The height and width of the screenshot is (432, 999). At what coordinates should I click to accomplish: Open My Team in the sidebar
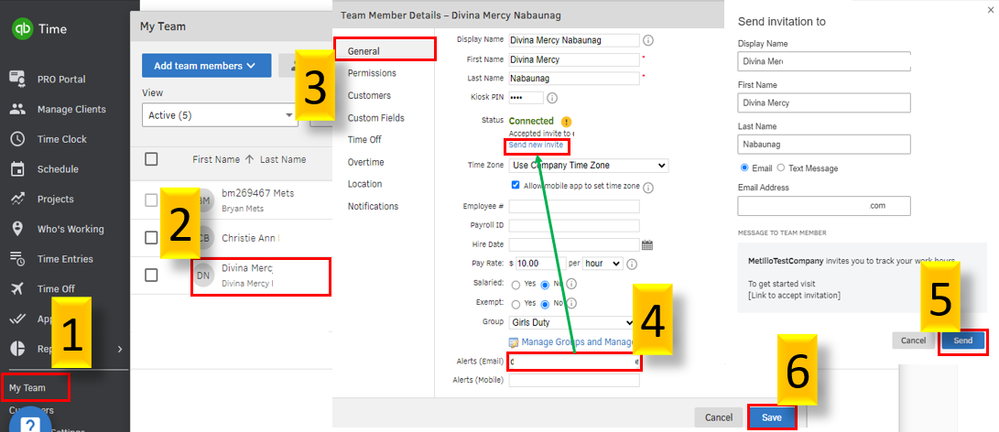pos(27,387)
